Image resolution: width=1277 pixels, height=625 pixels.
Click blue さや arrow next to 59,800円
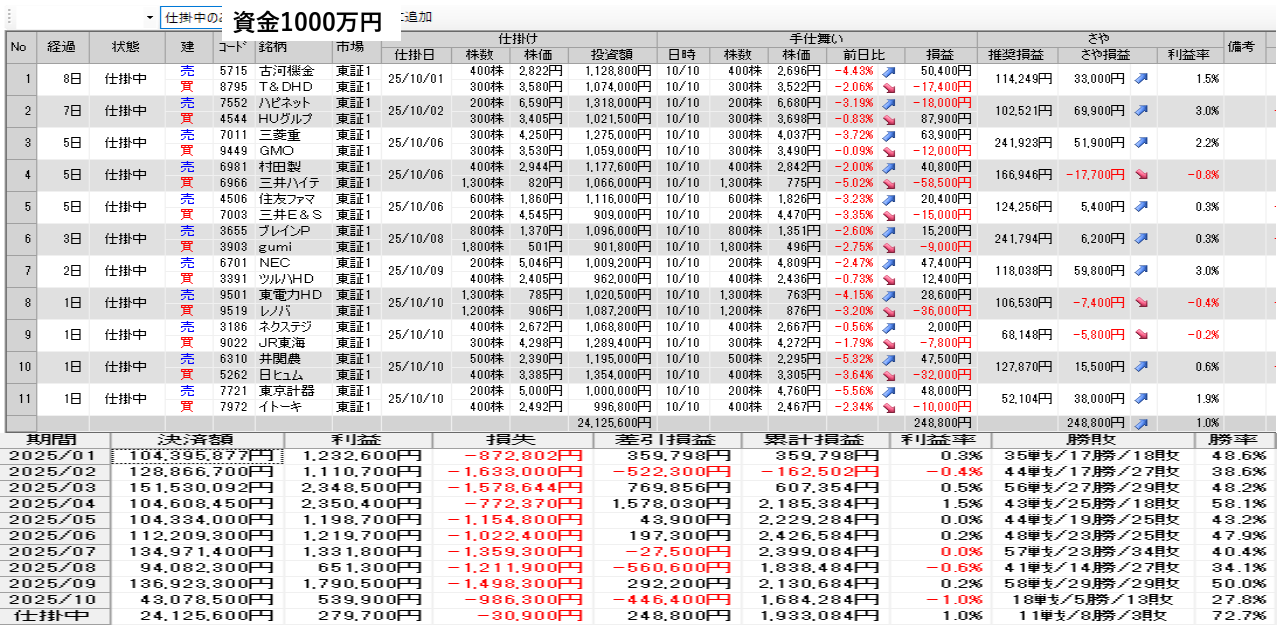tap(1141, 271)
